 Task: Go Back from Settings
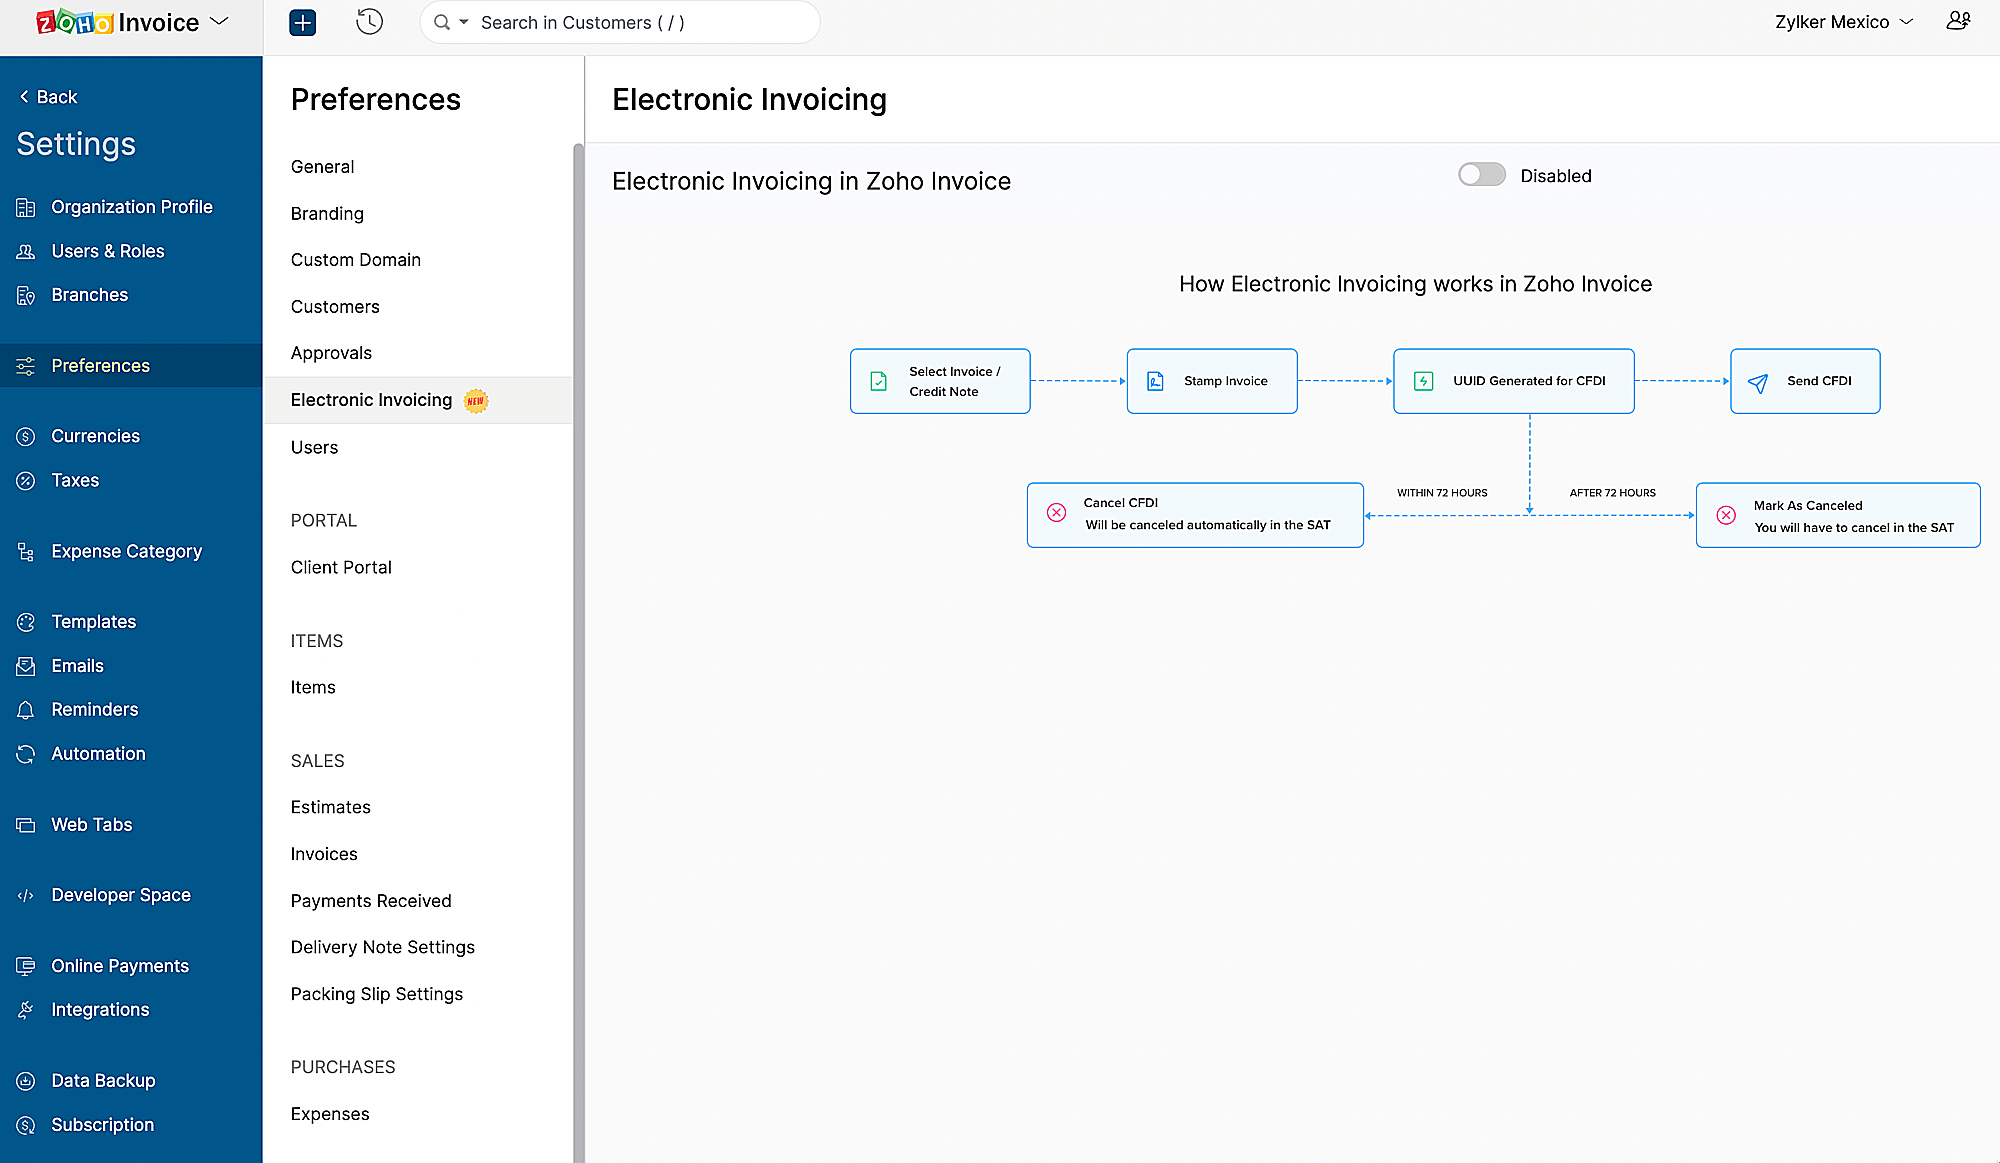[46, 96]
